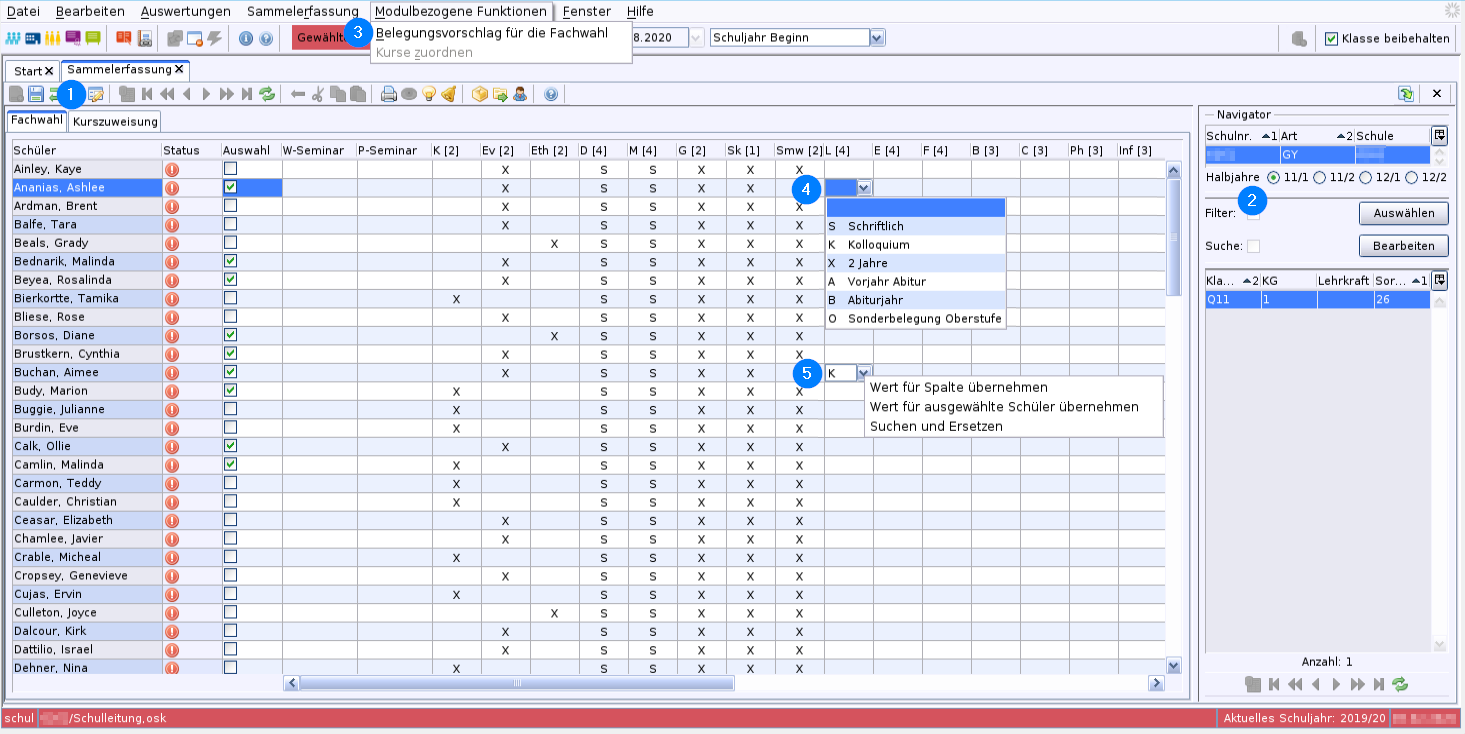Select the student row Cropsey, Genevieve
The width and height of the screenshot is (1465, 734).
pos(86,575)
